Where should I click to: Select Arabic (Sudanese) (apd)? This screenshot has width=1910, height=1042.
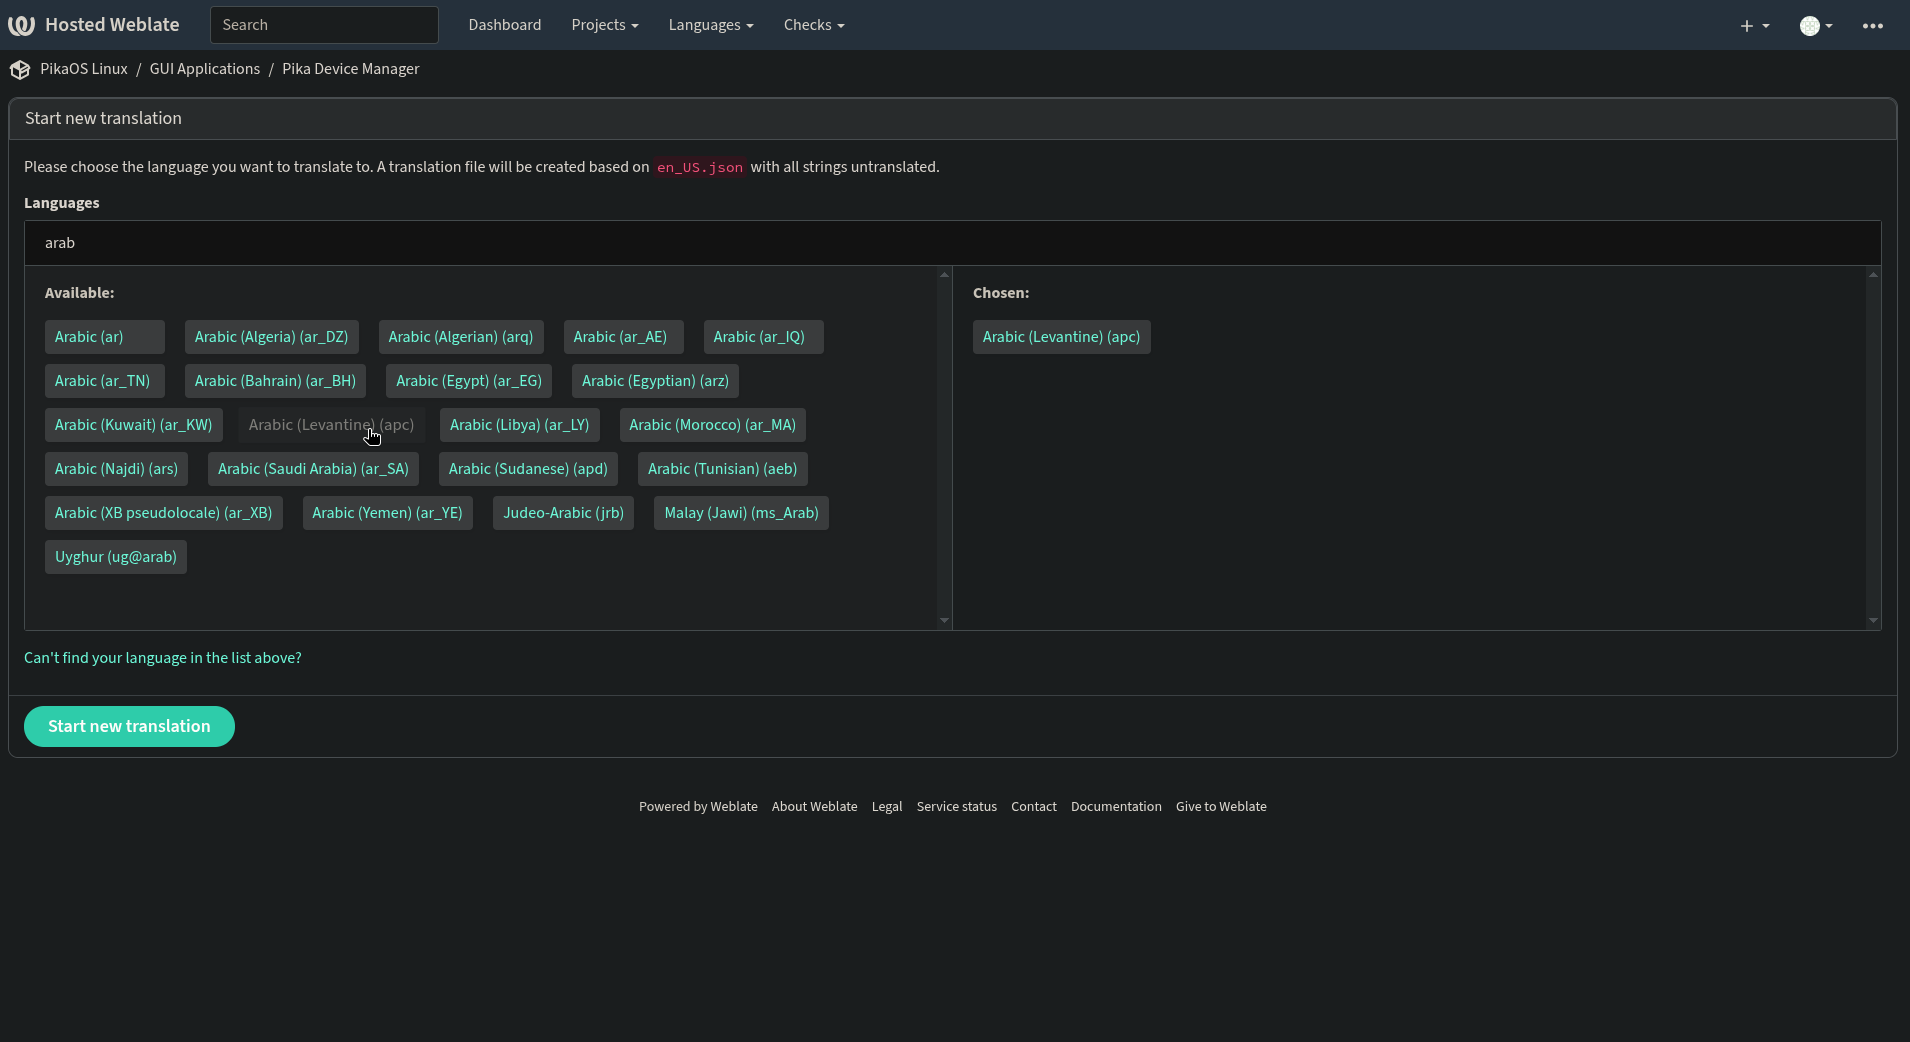tap(528, 469)
